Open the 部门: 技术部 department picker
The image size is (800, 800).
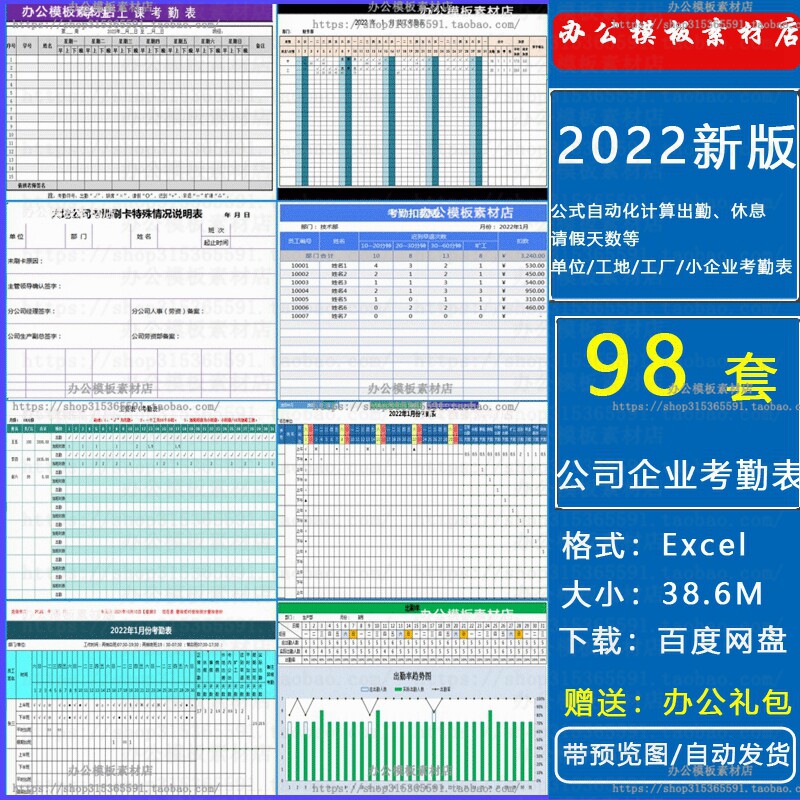coord(320,225)
